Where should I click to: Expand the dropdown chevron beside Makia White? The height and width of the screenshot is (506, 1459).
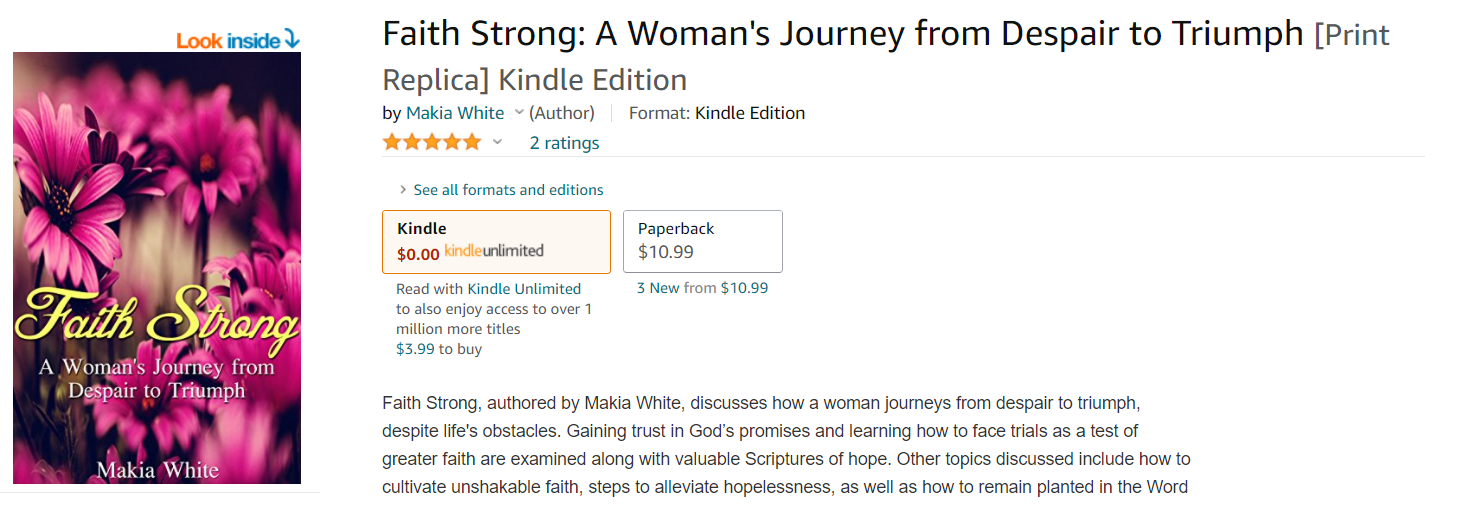519,112
